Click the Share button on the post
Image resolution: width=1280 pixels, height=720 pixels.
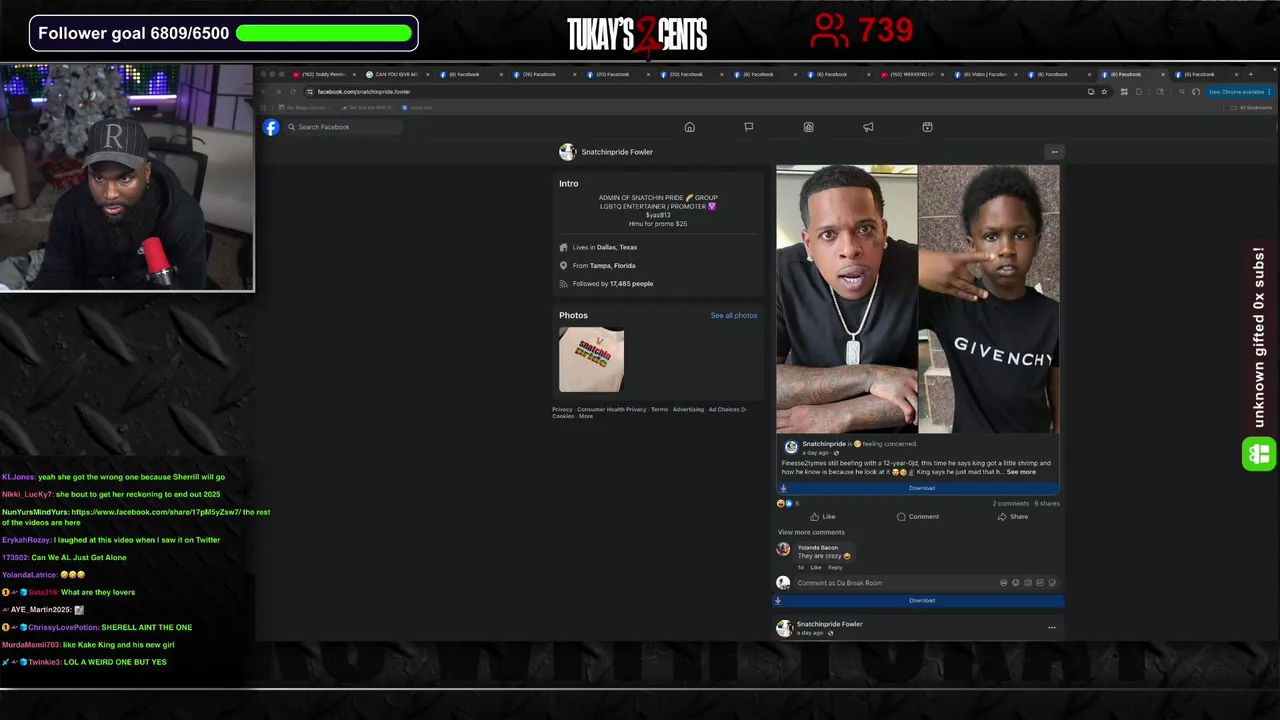[x=1012, y=517]
